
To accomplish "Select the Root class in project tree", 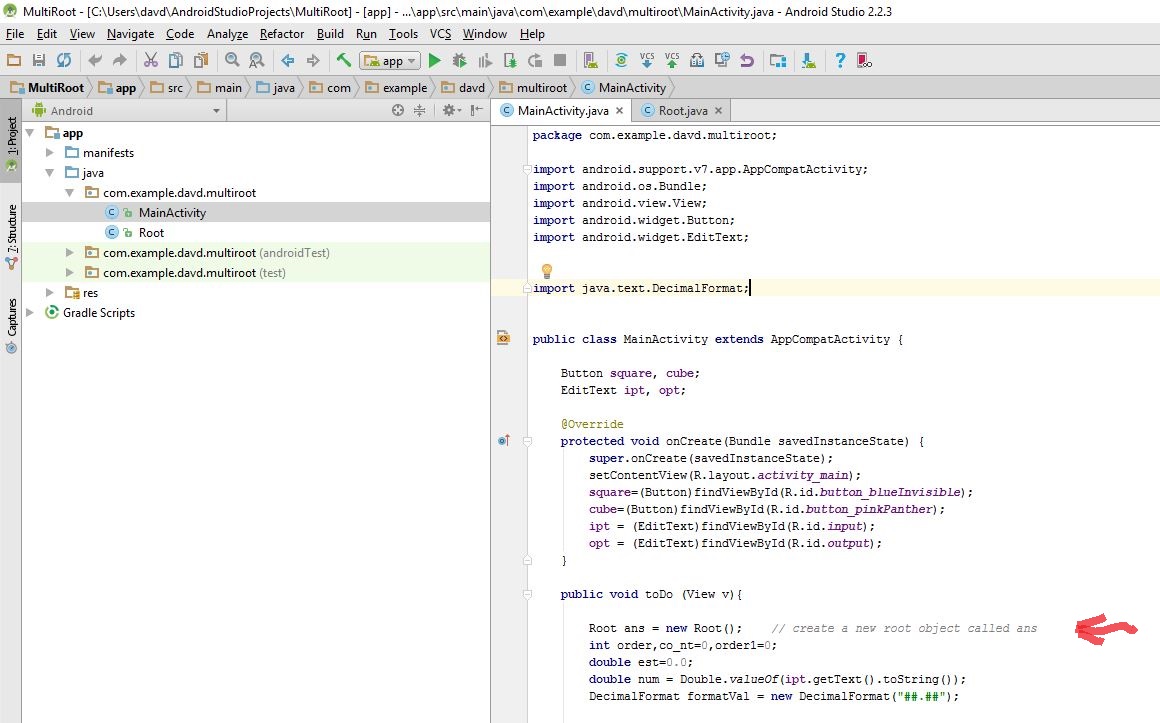I will click(151, 233).
